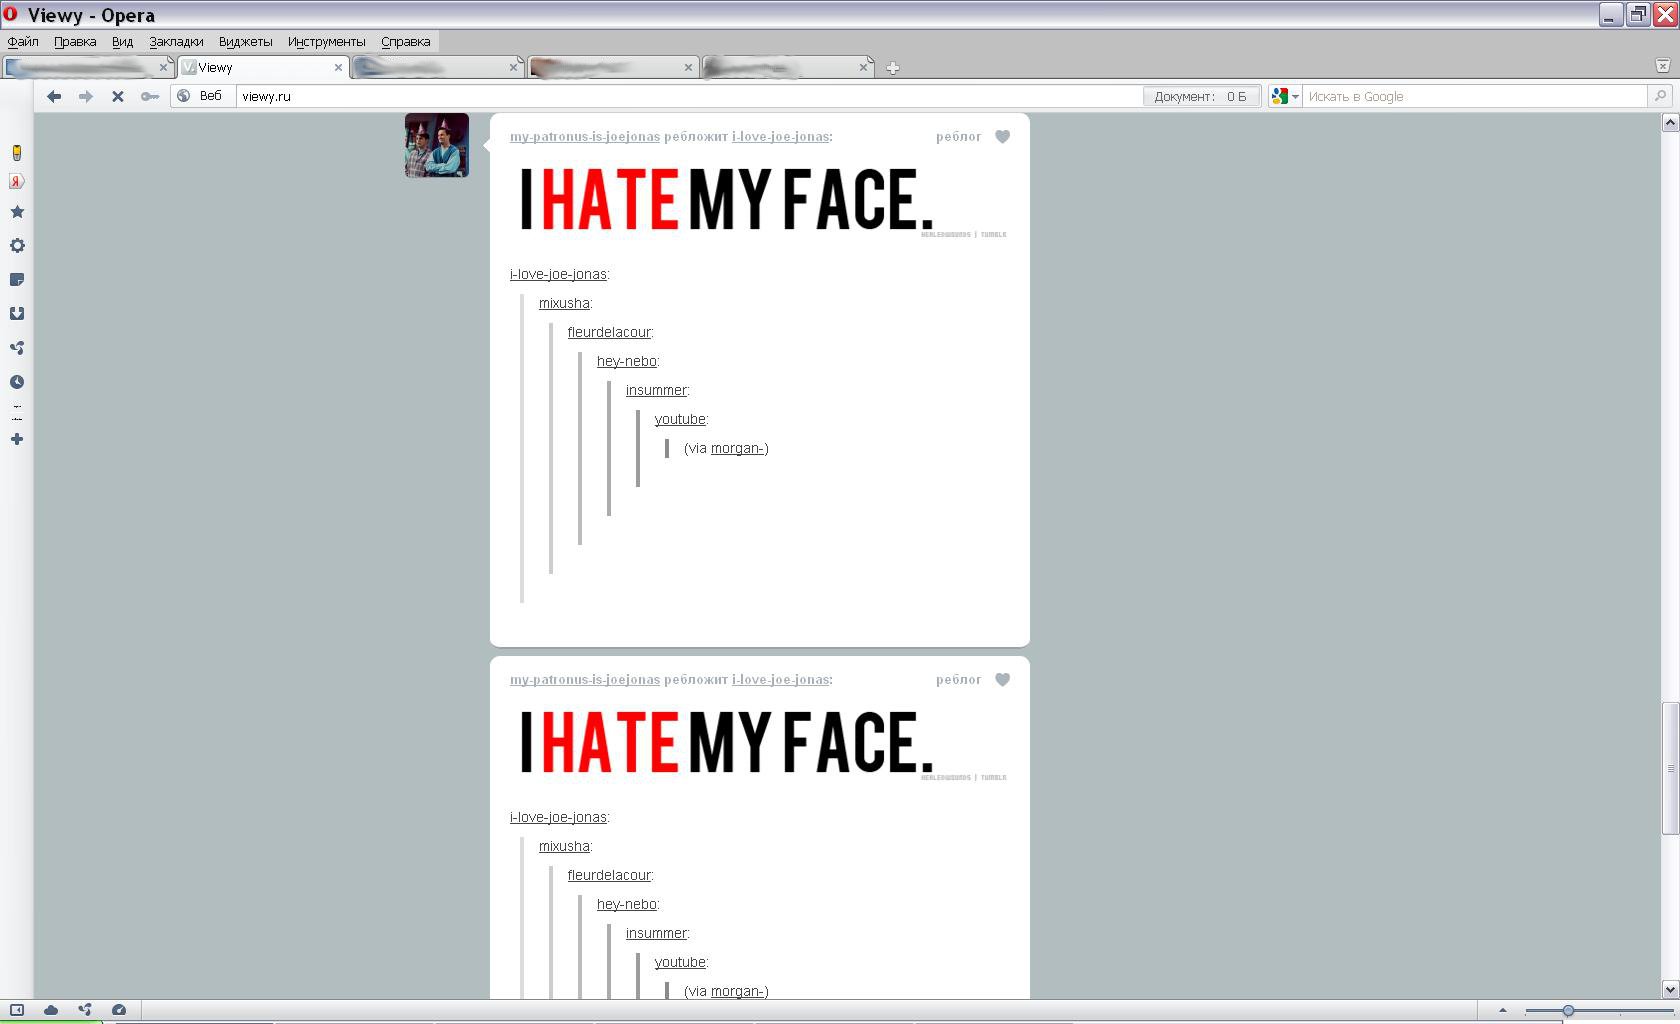Click the Opera Link cloud icon in status bar
This screenshot has width=1680, height=1024.
(x=51, y=1010)
